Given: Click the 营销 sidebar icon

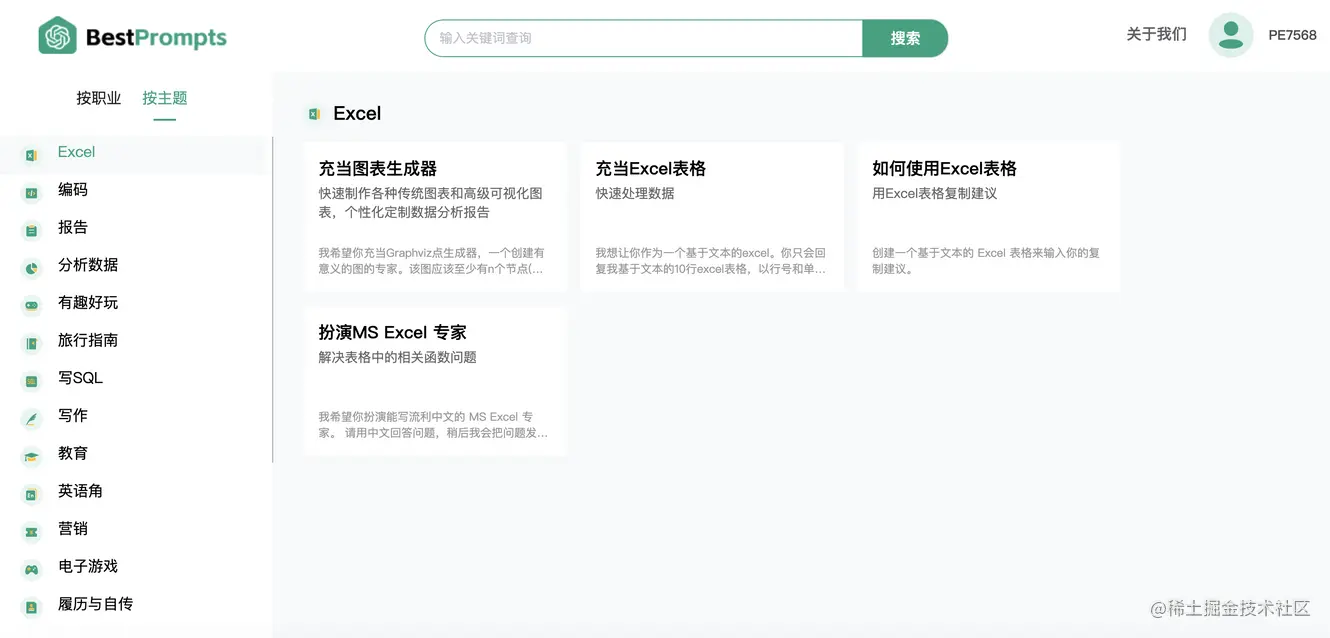Looking at the screenshot, I should coord(31,531).
